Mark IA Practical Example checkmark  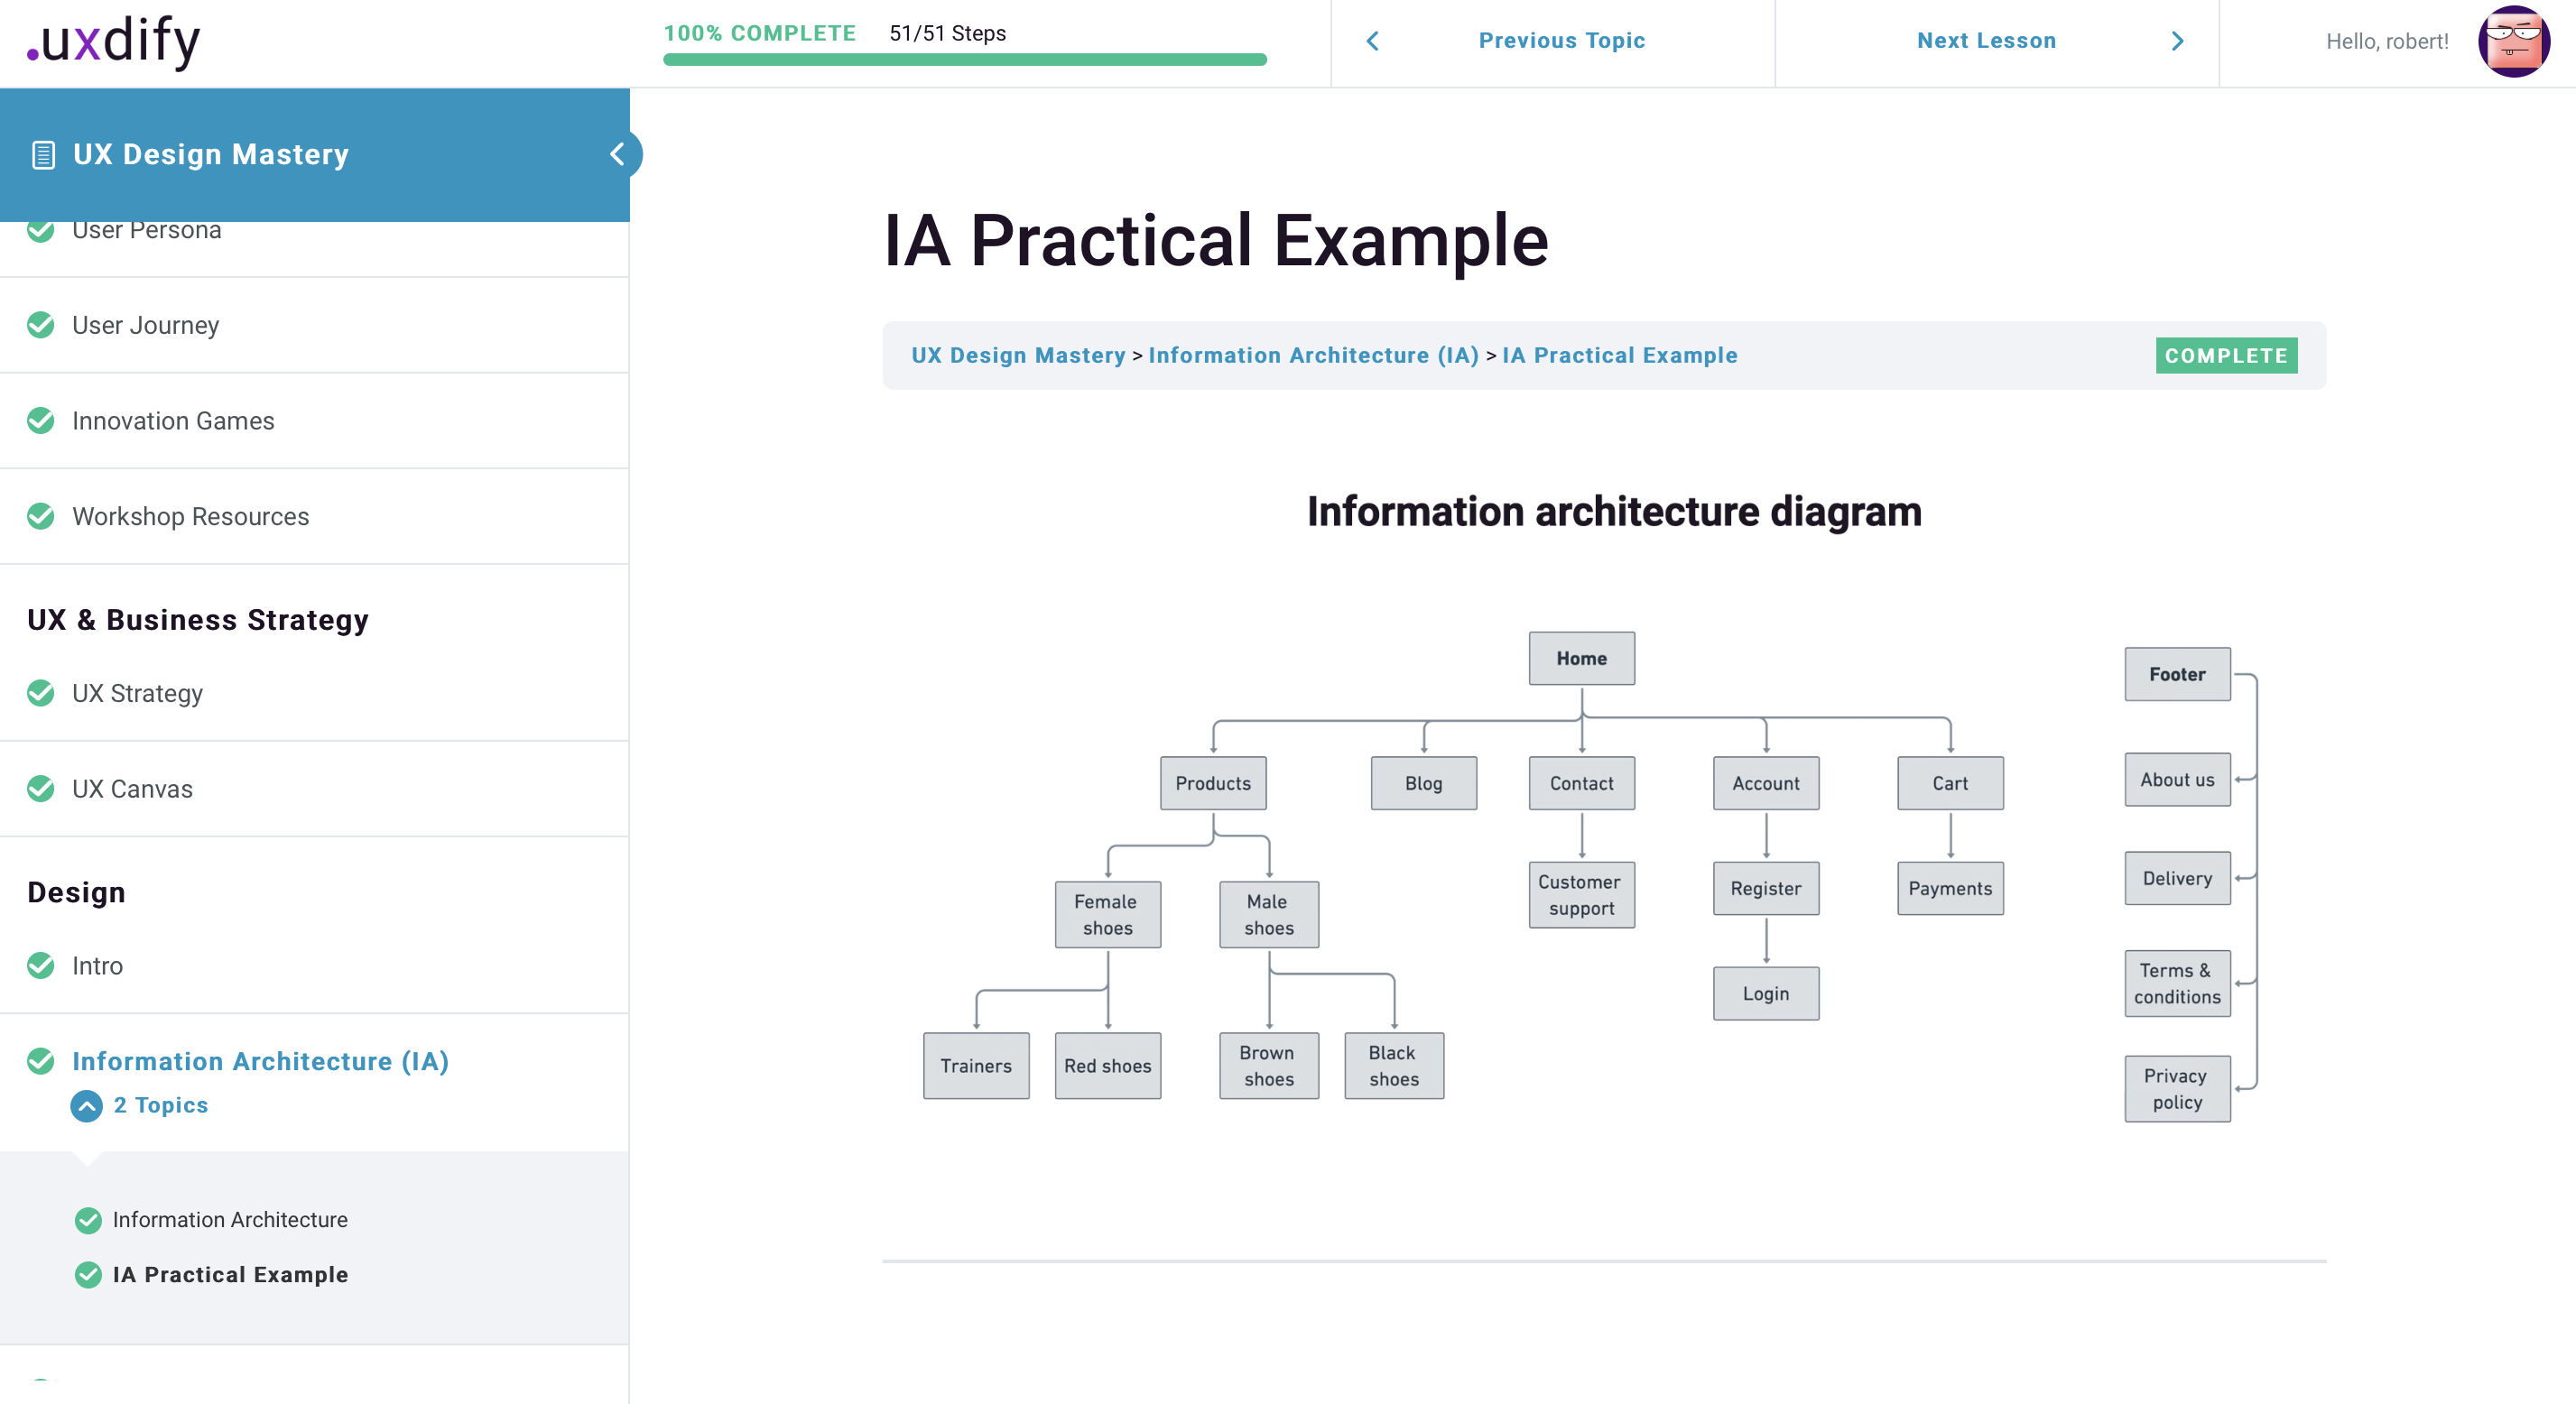pyautogui.click(x=88, y=1274)
